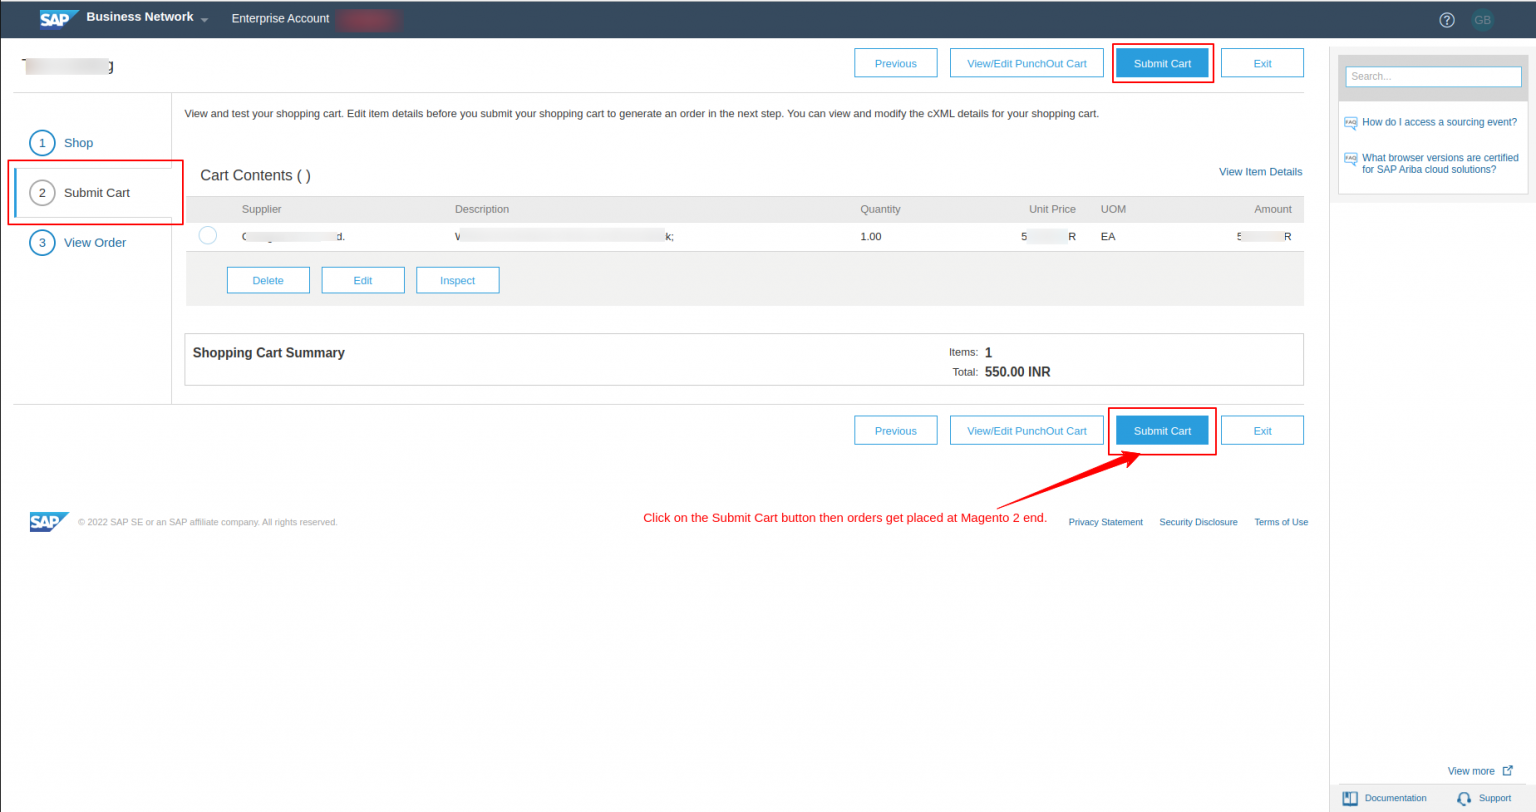This screenshot has height=812, width=1536.
Task: Click the SAP logo in header
Action: [59, 19]
